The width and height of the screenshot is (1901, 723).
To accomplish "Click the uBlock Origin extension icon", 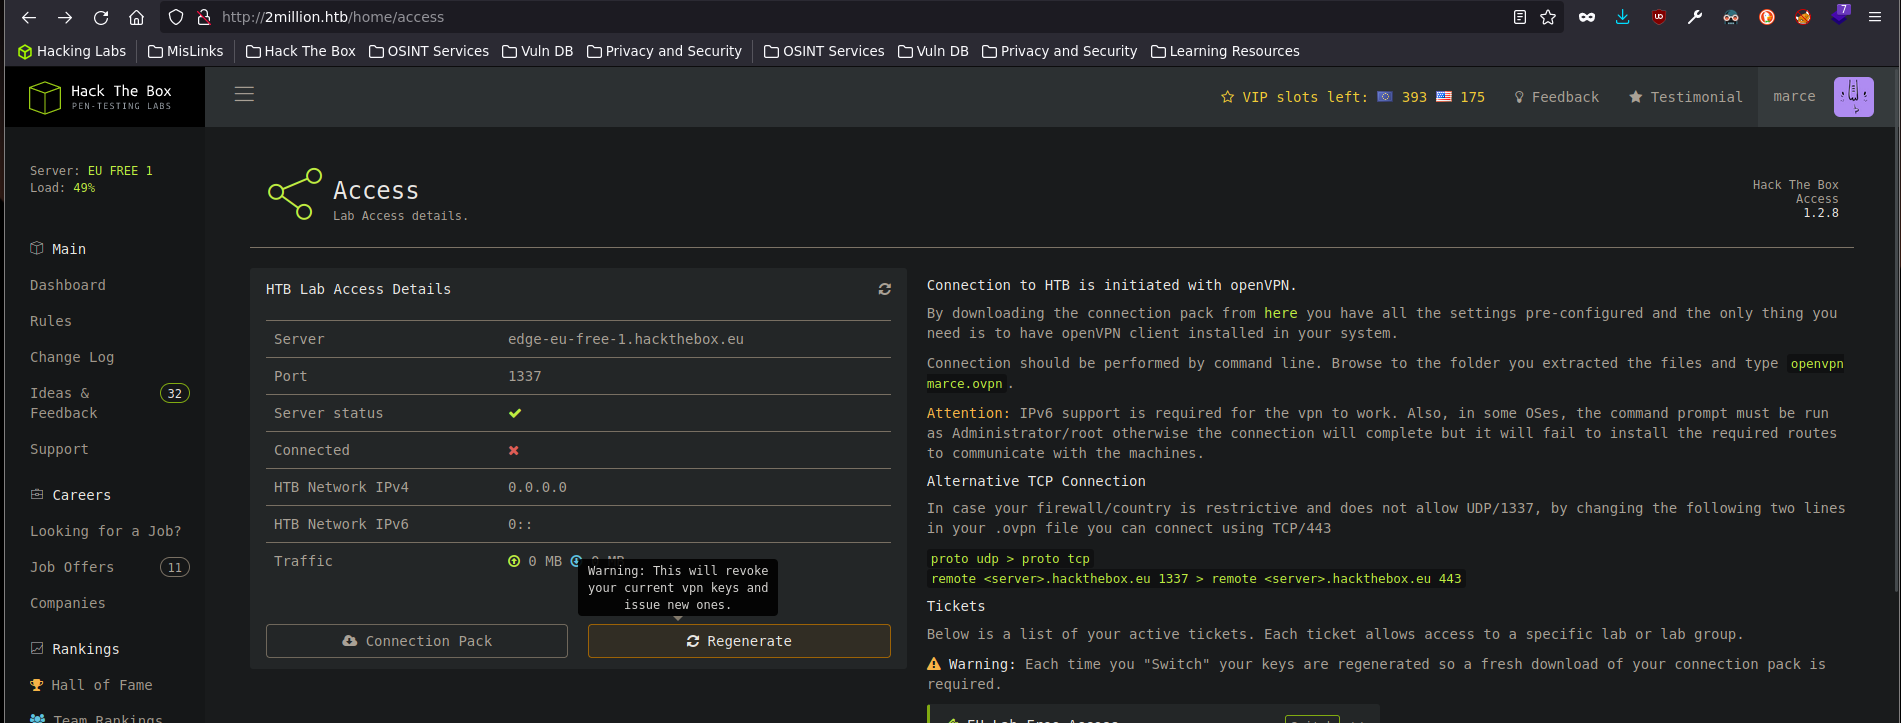I will click(x=1659, y=17).
